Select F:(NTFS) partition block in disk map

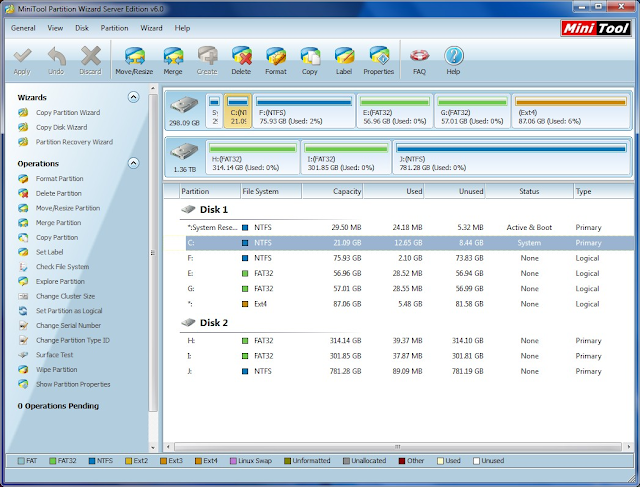tap(304, 111)
